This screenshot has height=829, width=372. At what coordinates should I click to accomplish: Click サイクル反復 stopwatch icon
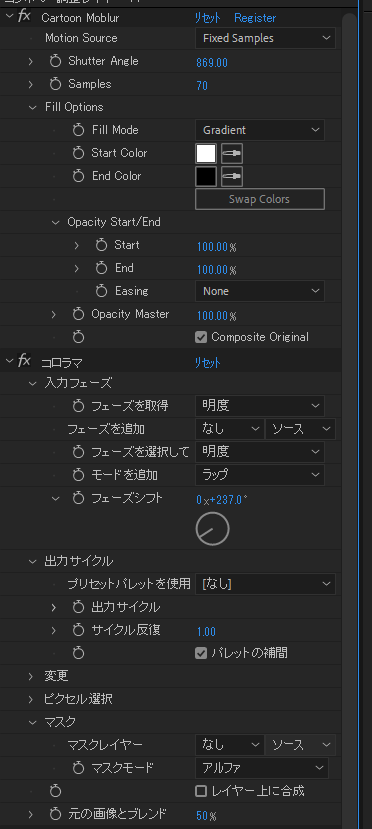[78, 630]
